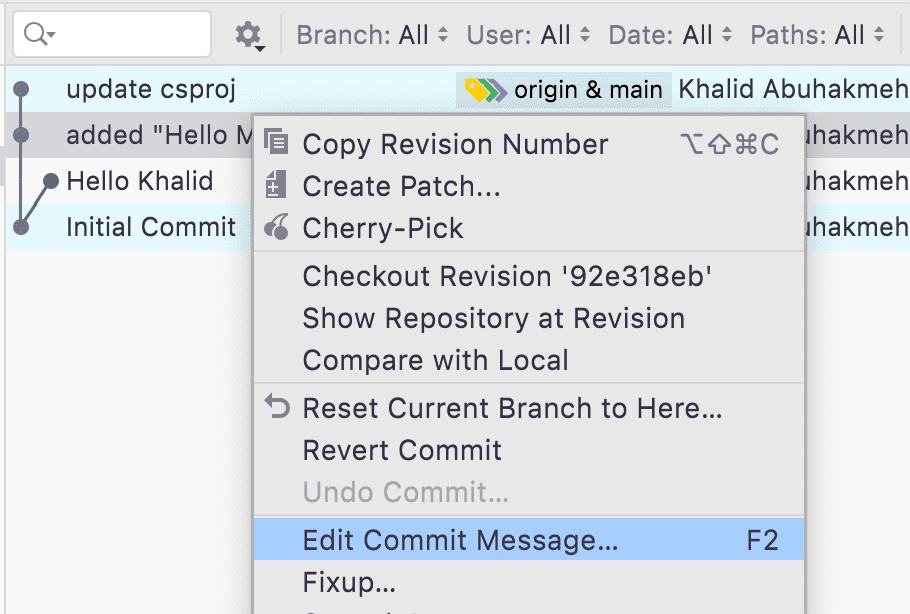Click the Create Patch icon
The width and height of the screenshot is (910, 614).
click(x=275, y=185)
